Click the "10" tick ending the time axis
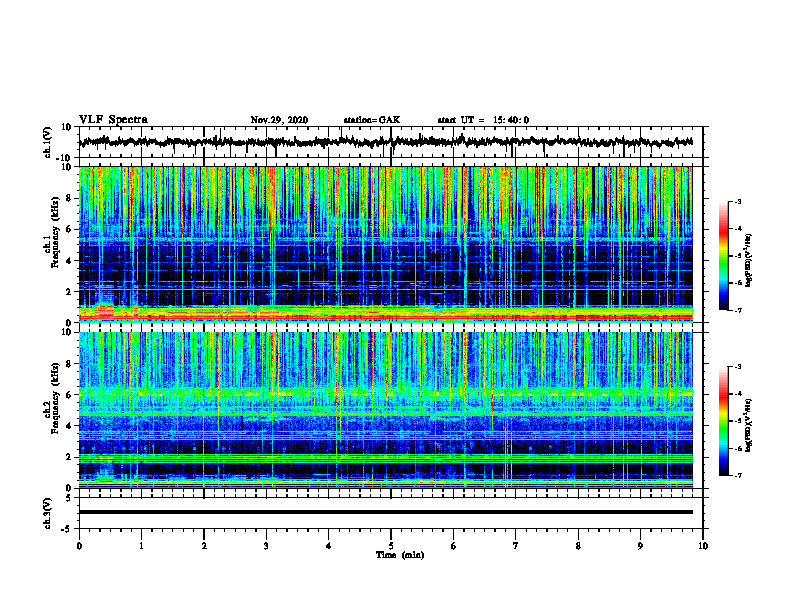 [x=703, y=546]
